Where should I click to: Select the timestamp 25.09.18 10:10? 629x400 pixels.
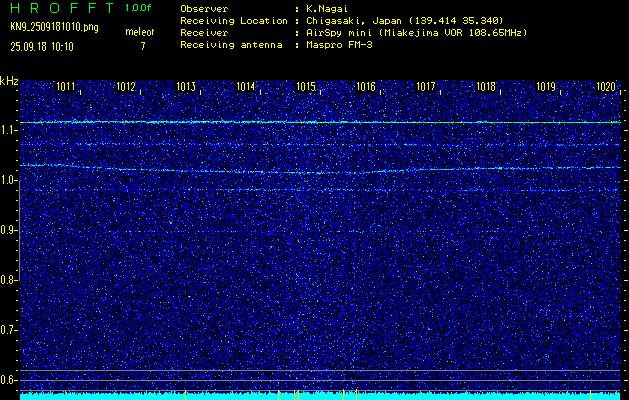(x=42, y=47)
